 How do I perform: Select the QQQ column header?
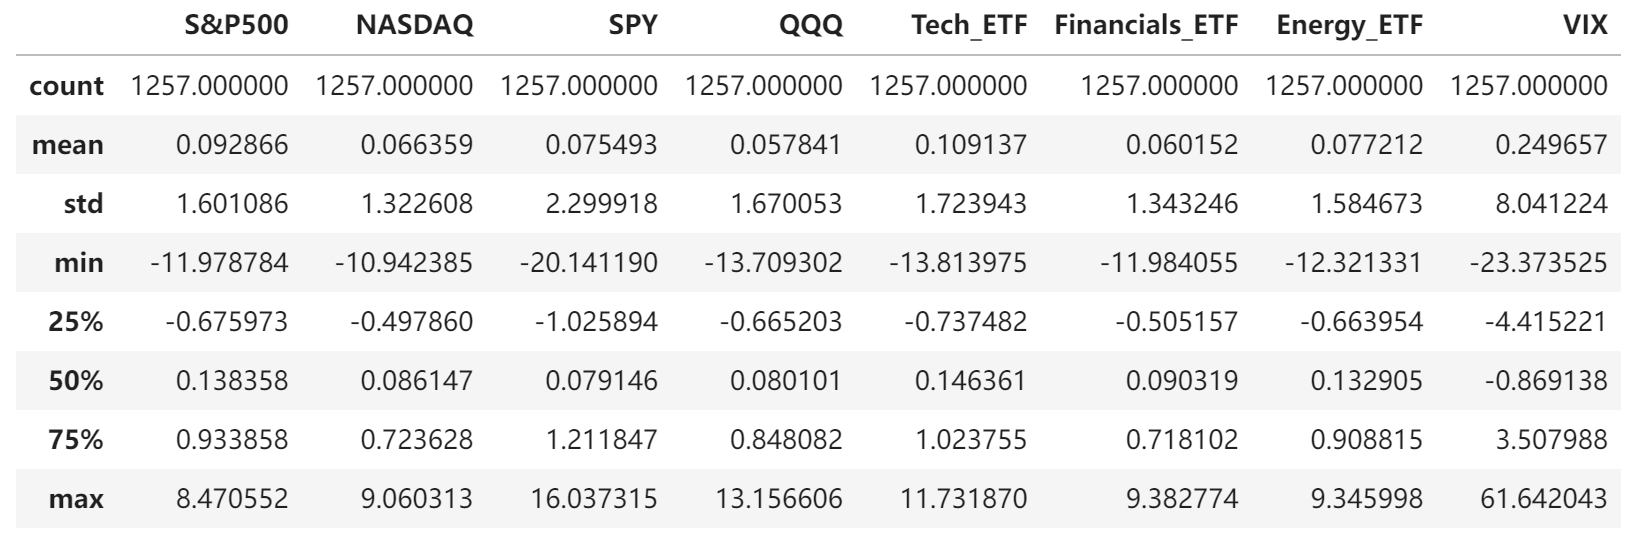811,27
